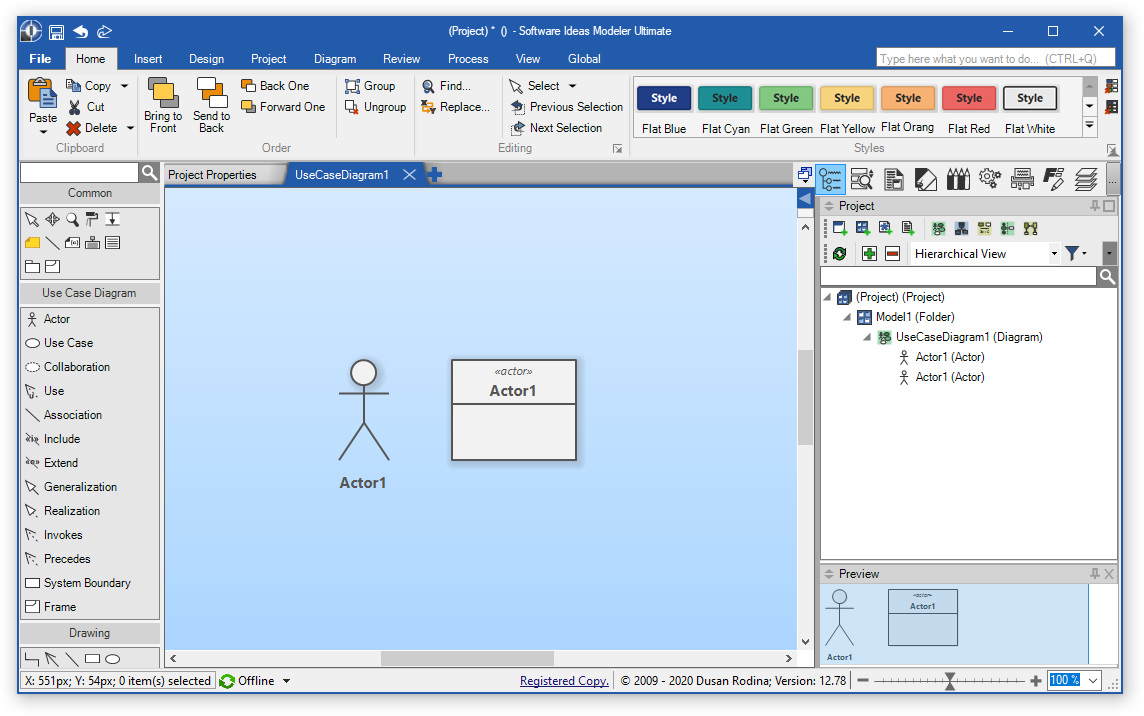The image size is (1144, 716).
Task: Click the zoom slider handle
Action: pos(950,681)
